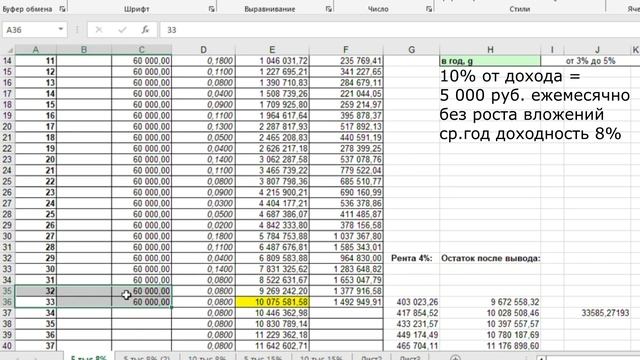Image resolution: width=640 pixels, height=360 pixels.
Task: Select the cell 235 769,41
Action: pos(346,61)
